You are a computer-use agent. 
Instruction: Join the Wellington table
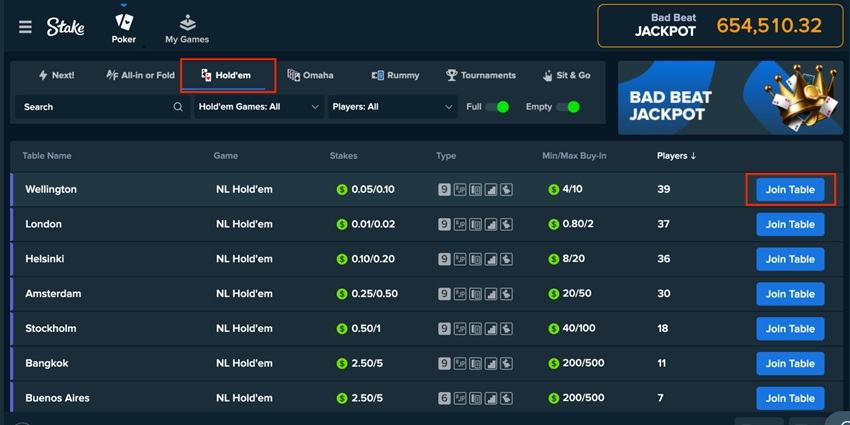click(x=790, y=190)
